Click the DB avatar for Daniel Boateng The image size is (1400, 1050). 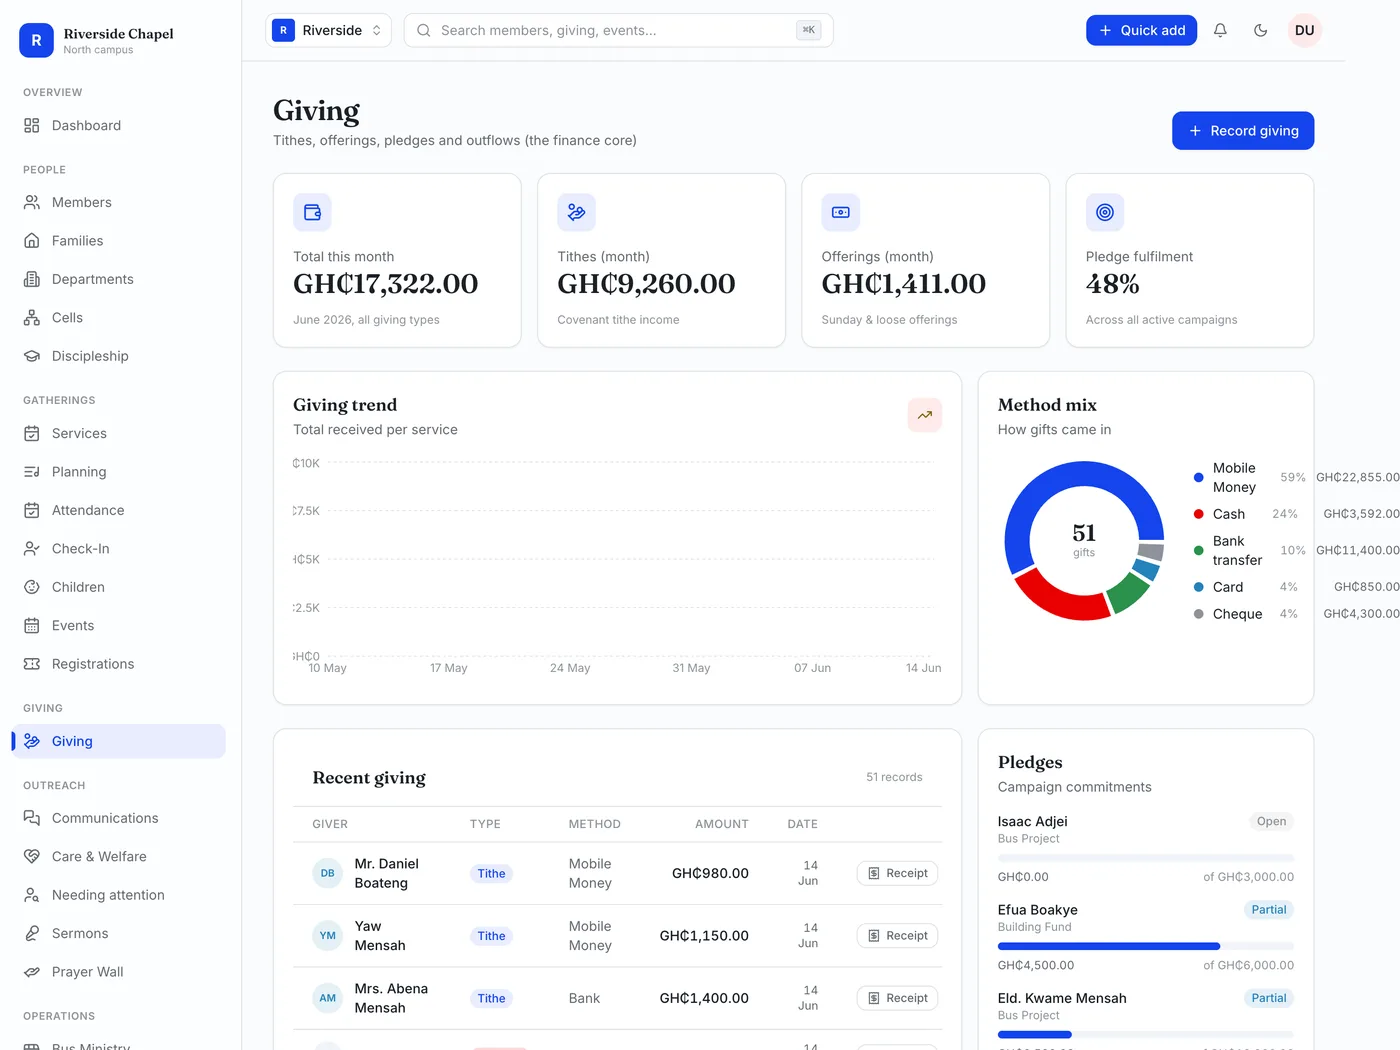[327, 873]
